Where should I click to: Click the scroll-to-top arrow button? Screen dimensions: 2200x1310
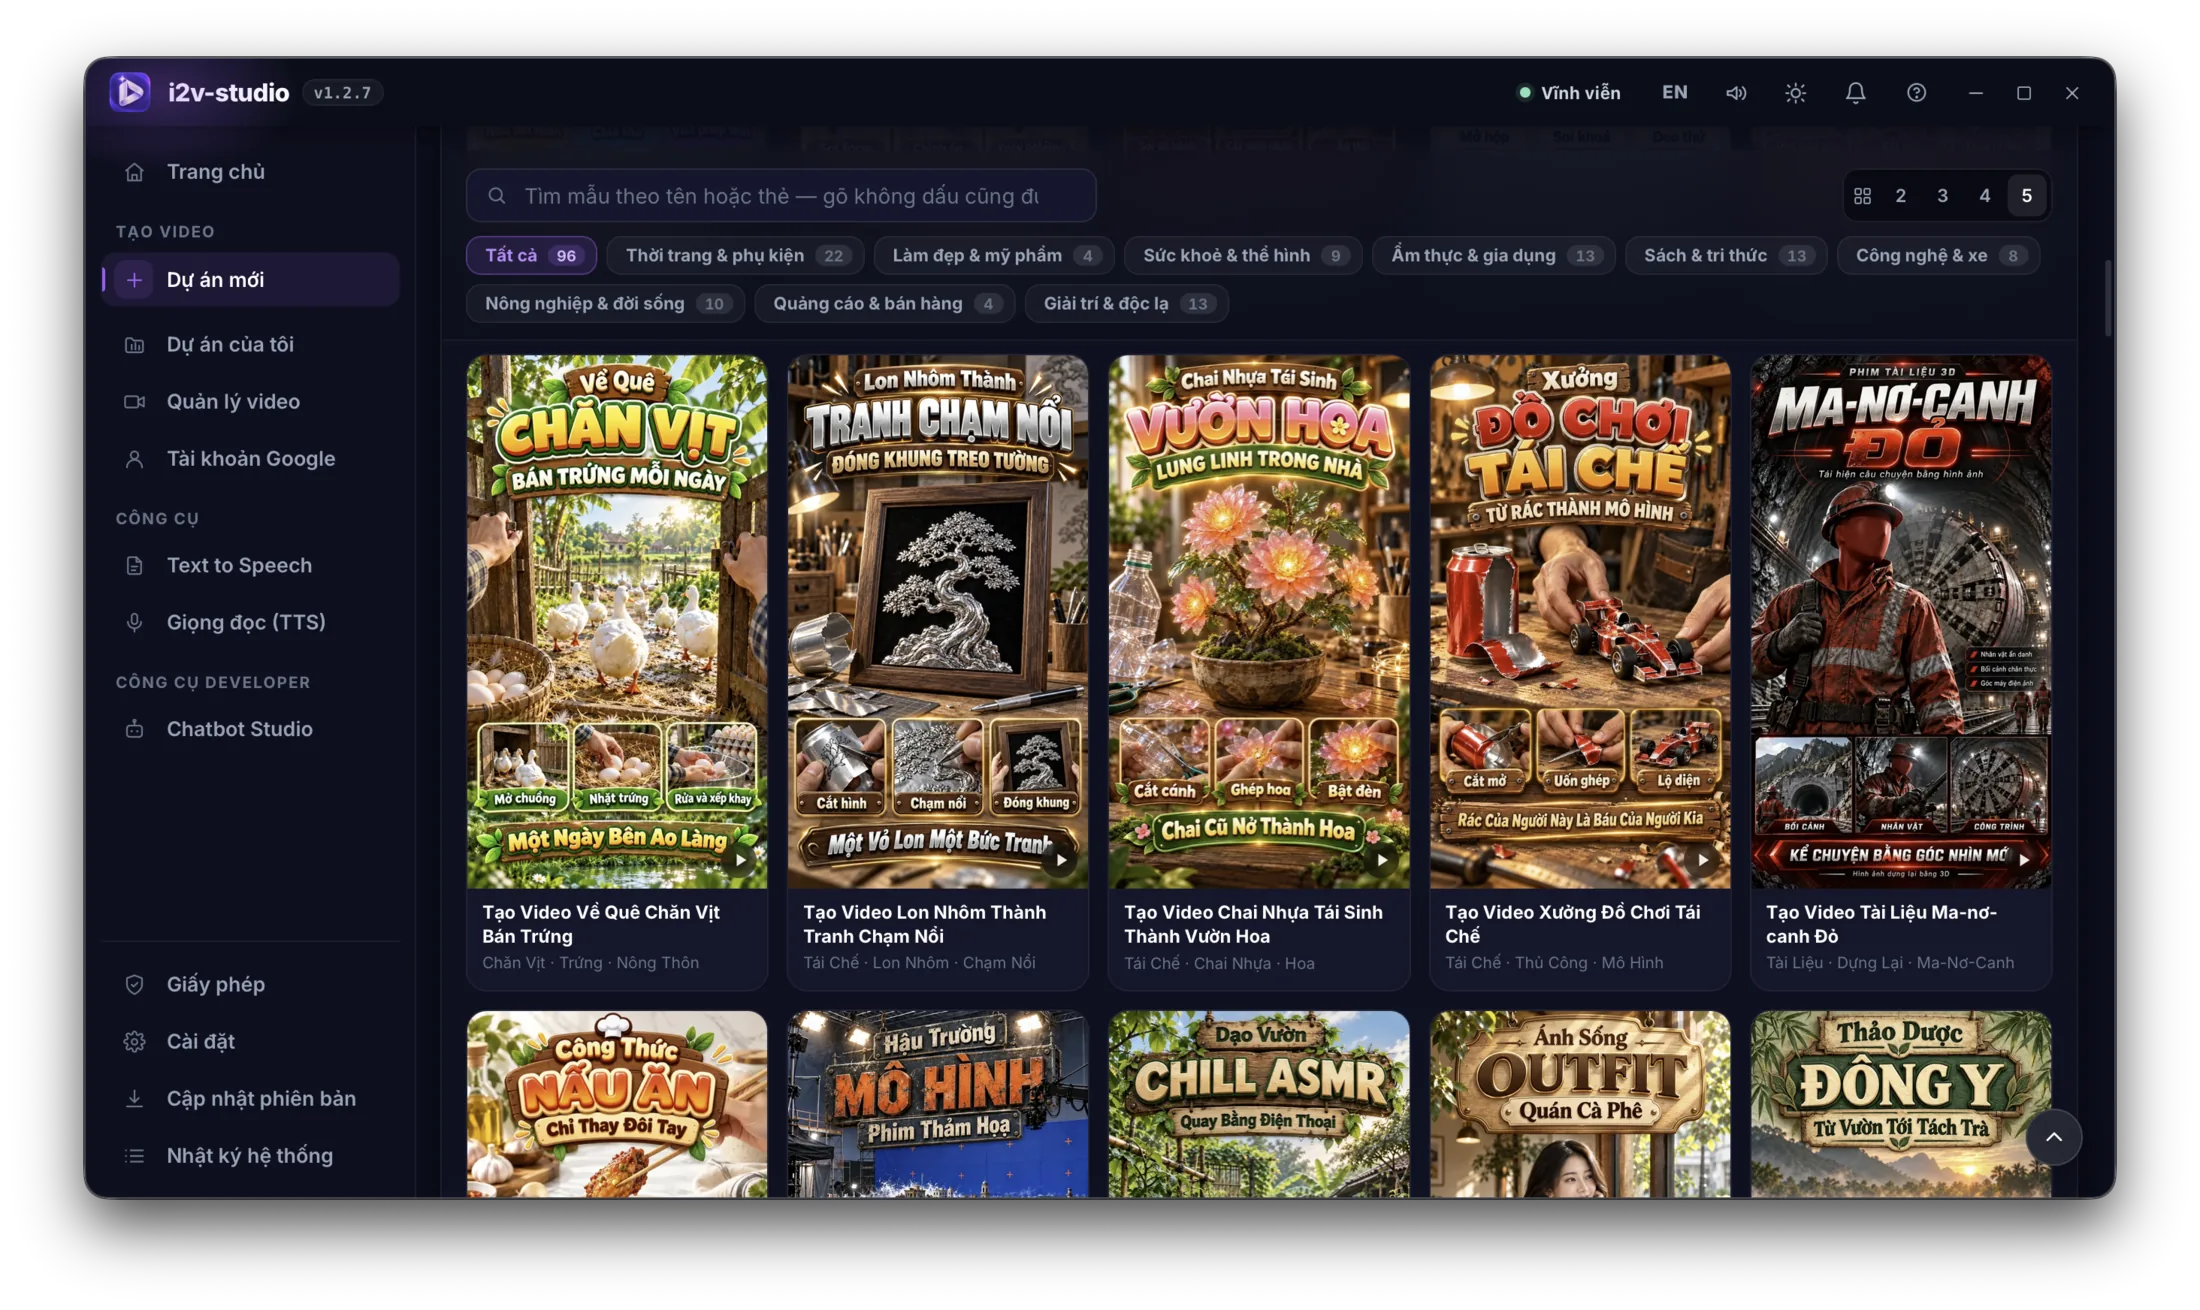coord(2054,1137)
